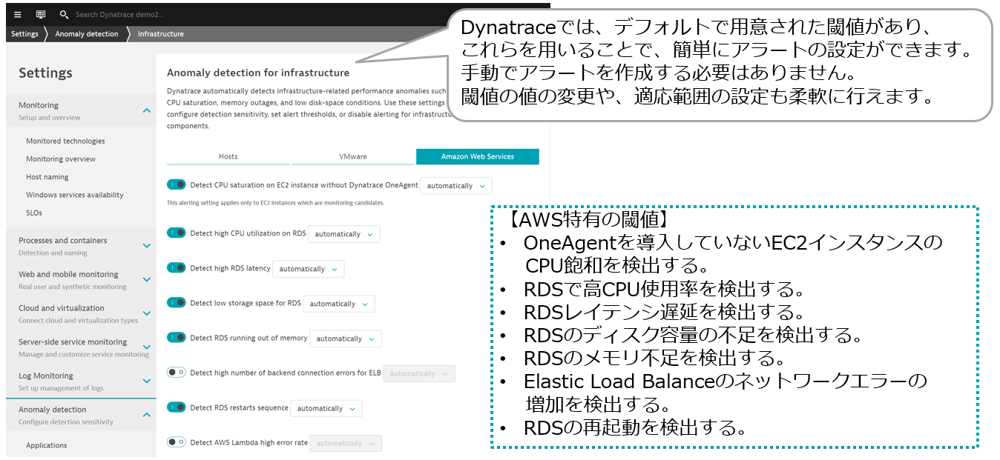Screen dimensions: 1000x460
Task: Open dropdown for low storage space for RDS
Action: coord(340,303)
